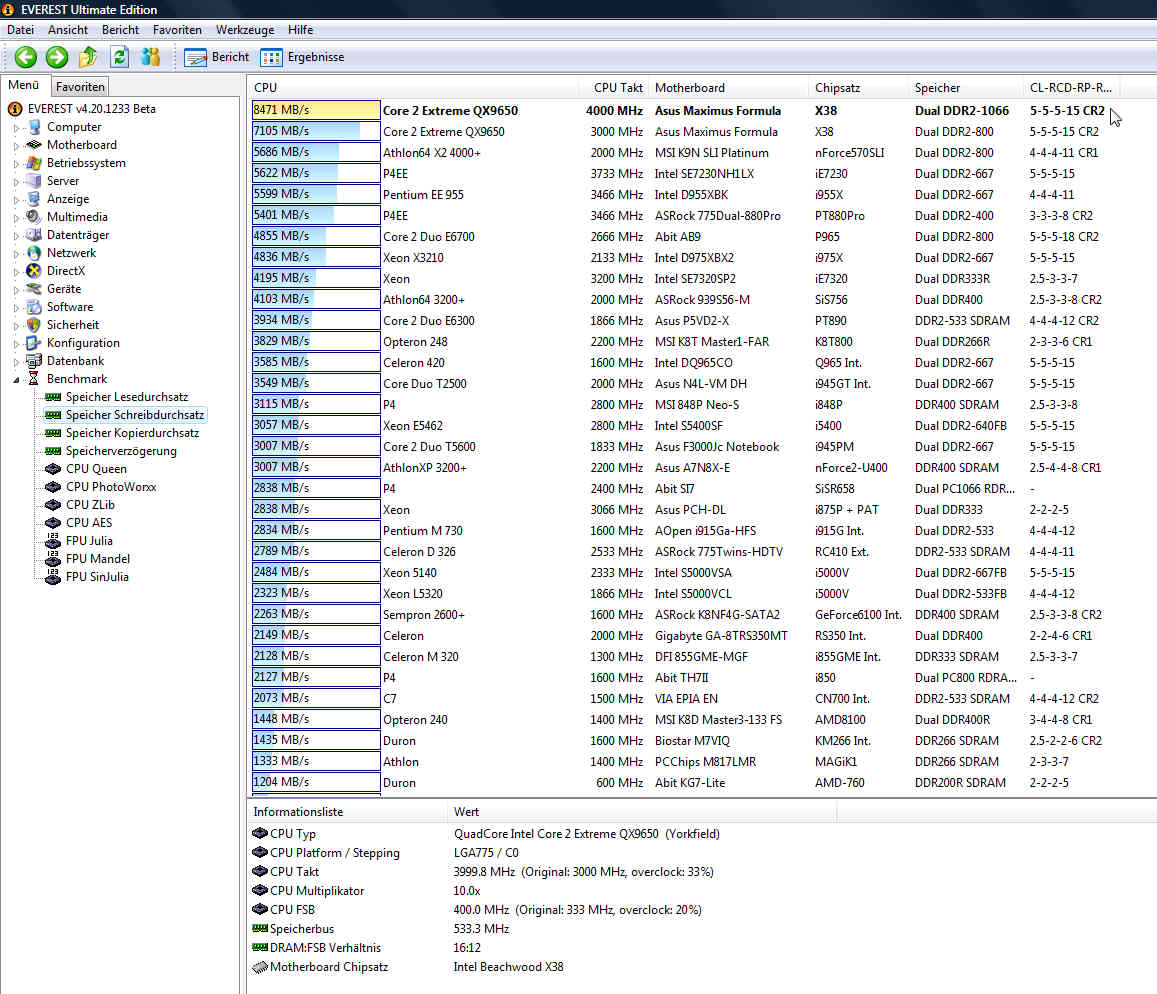Select the 5686 MB/s Athlon64 X2 result bar
This screenshot has height=994, width=1157.
[x=316, y=152]
